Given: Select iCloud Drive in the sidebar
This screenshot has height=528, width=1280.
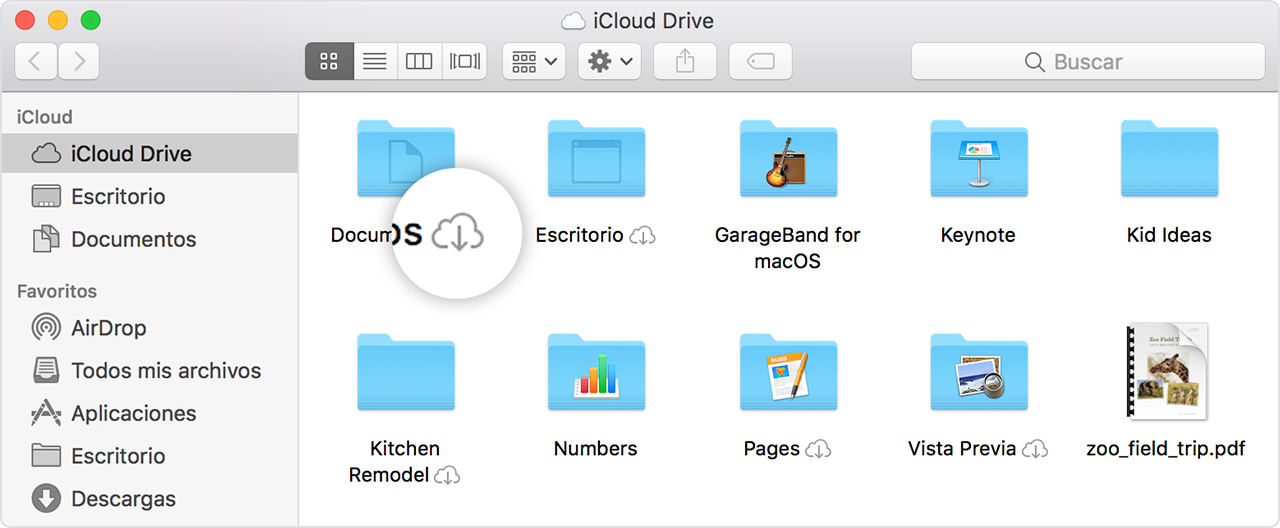Looking at the screenshot, I should 149,154.
